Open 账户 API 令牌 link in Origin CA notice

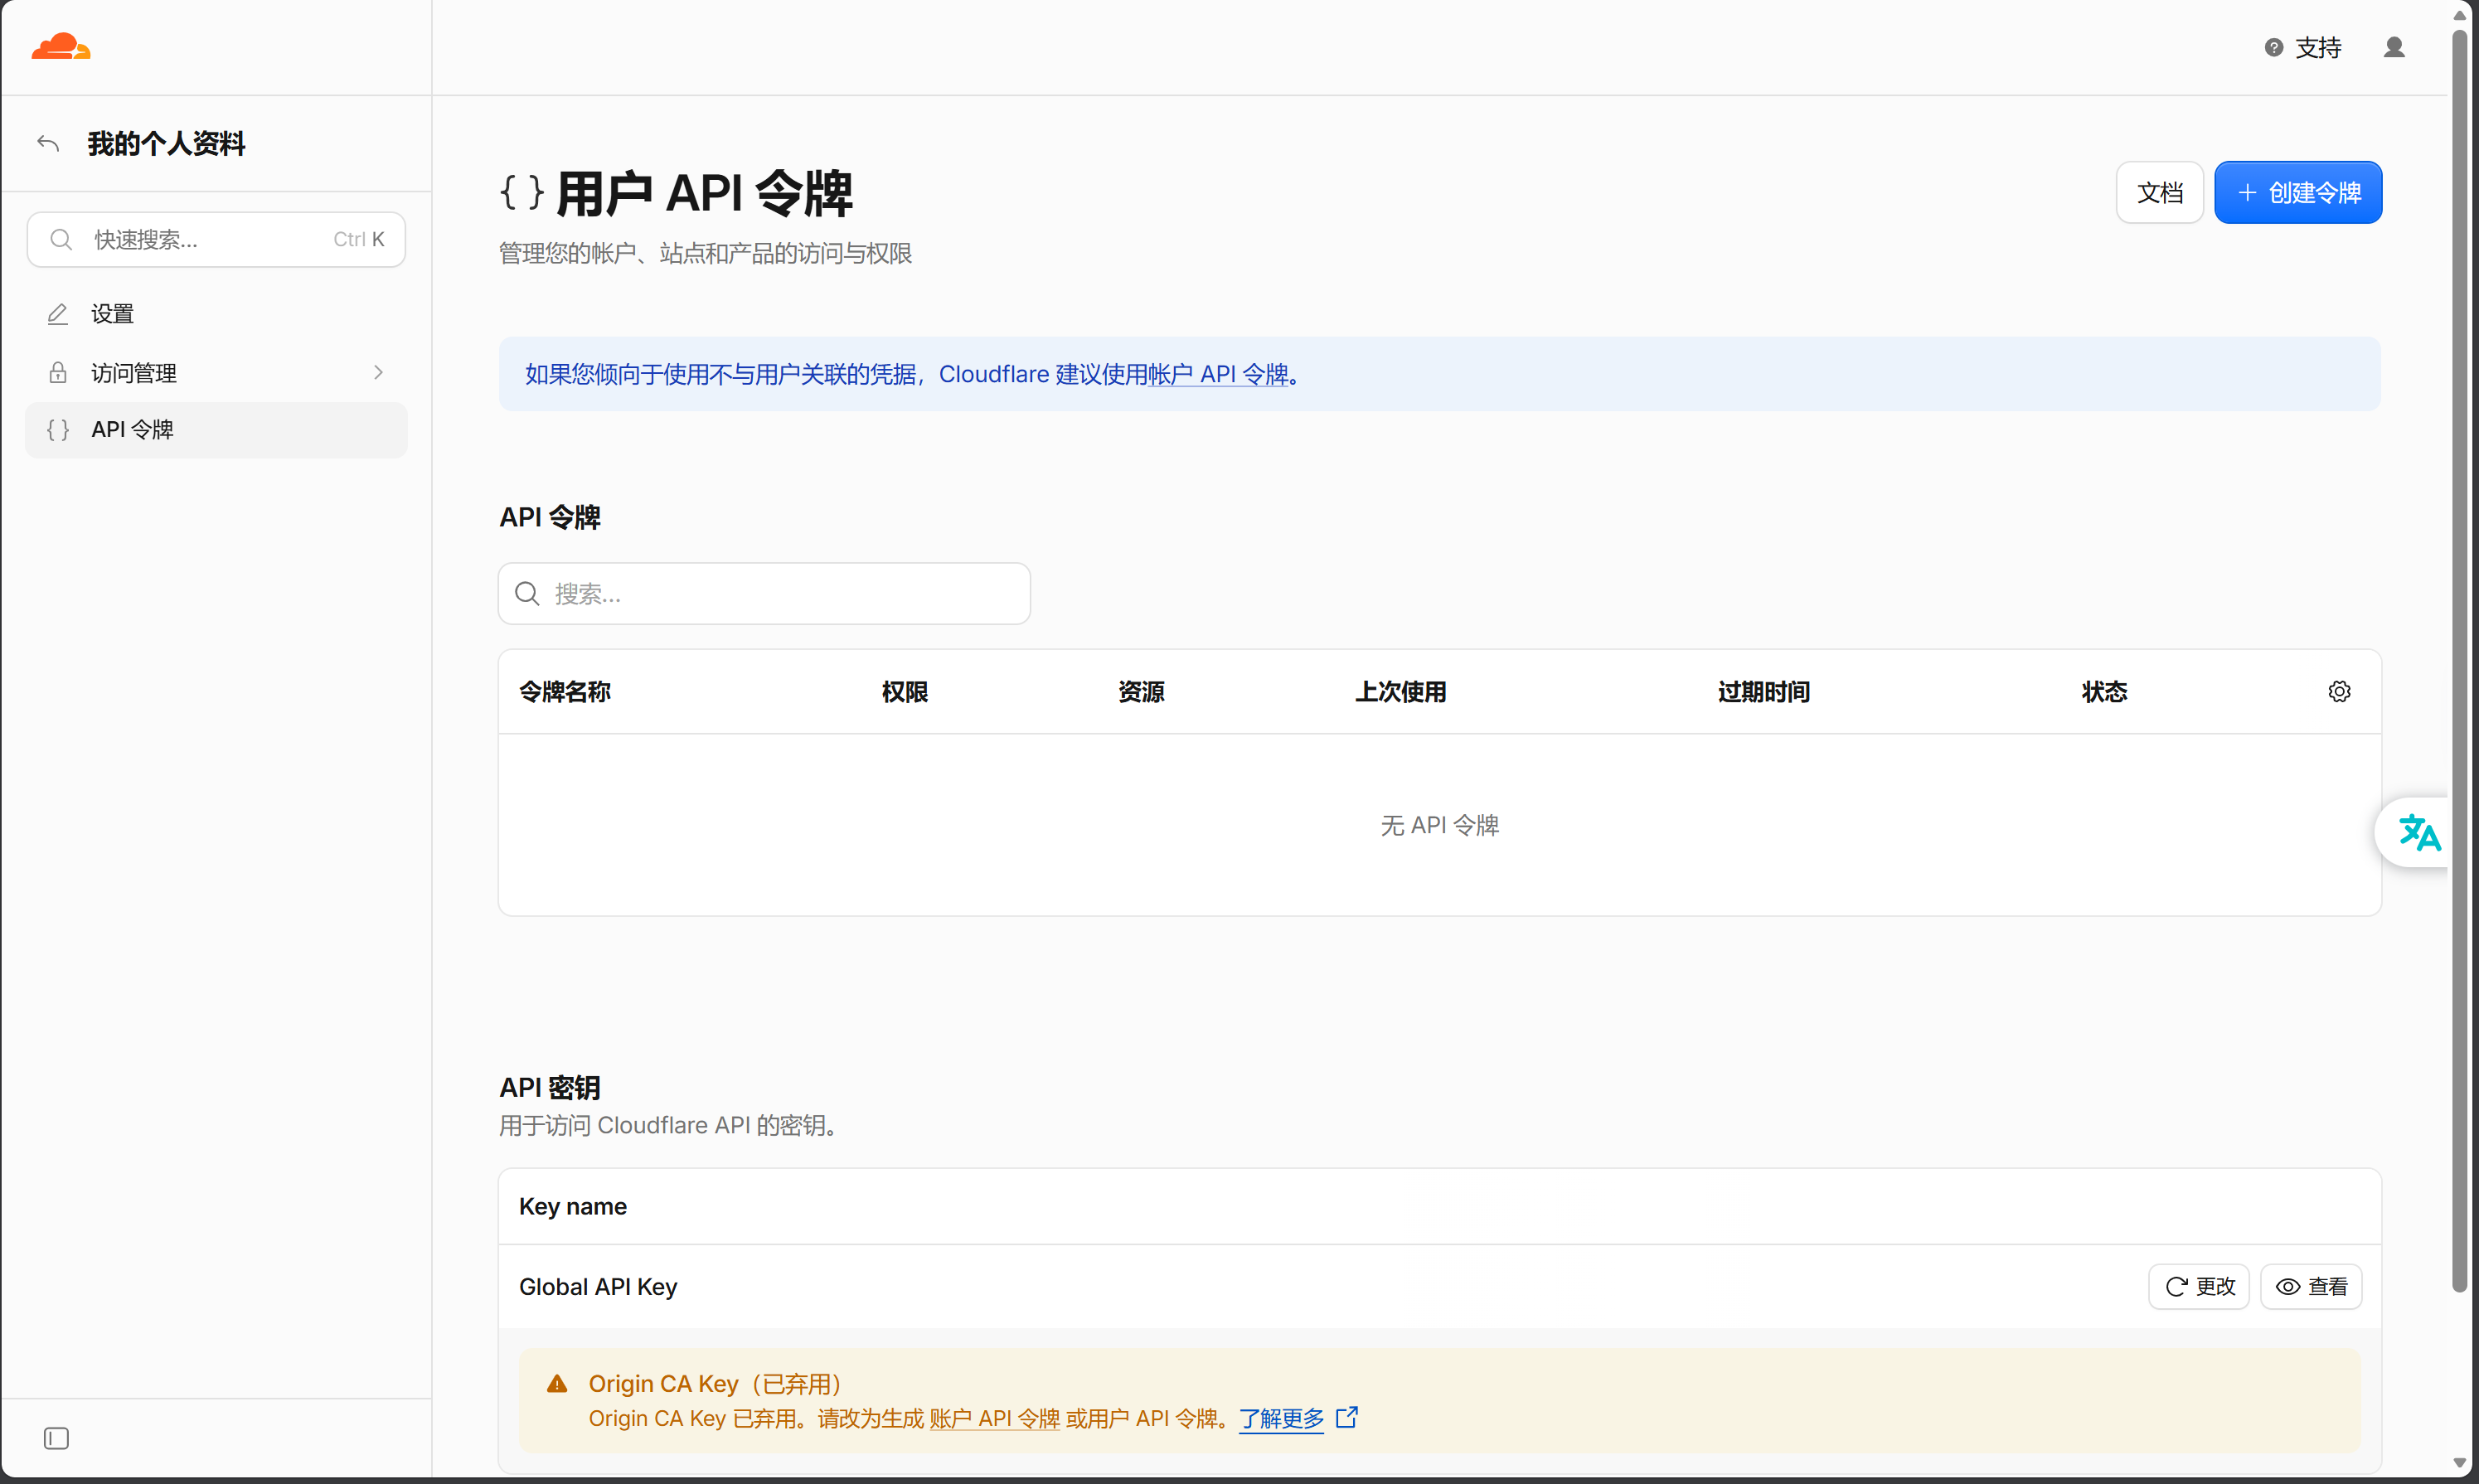click(994, 1418)
